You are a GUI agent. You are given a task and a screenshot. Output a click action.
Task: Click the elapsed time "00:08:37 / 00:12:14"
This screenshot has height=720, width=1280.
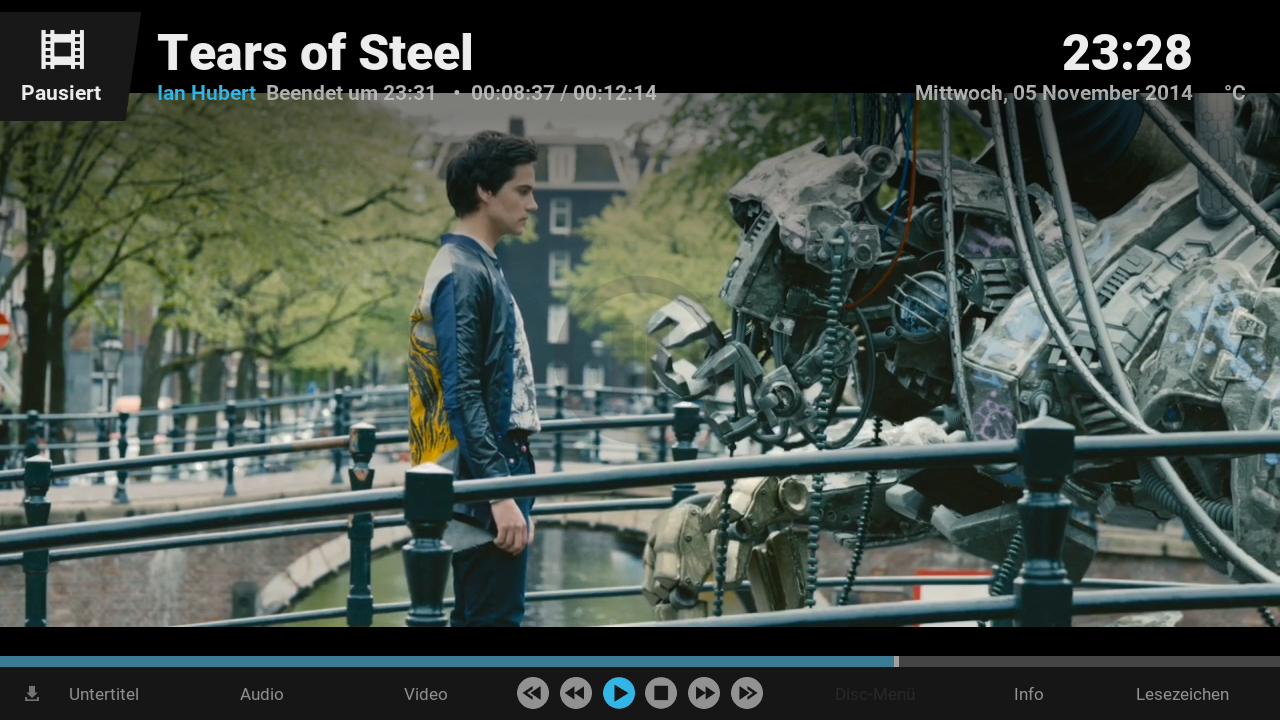(564, 93)
